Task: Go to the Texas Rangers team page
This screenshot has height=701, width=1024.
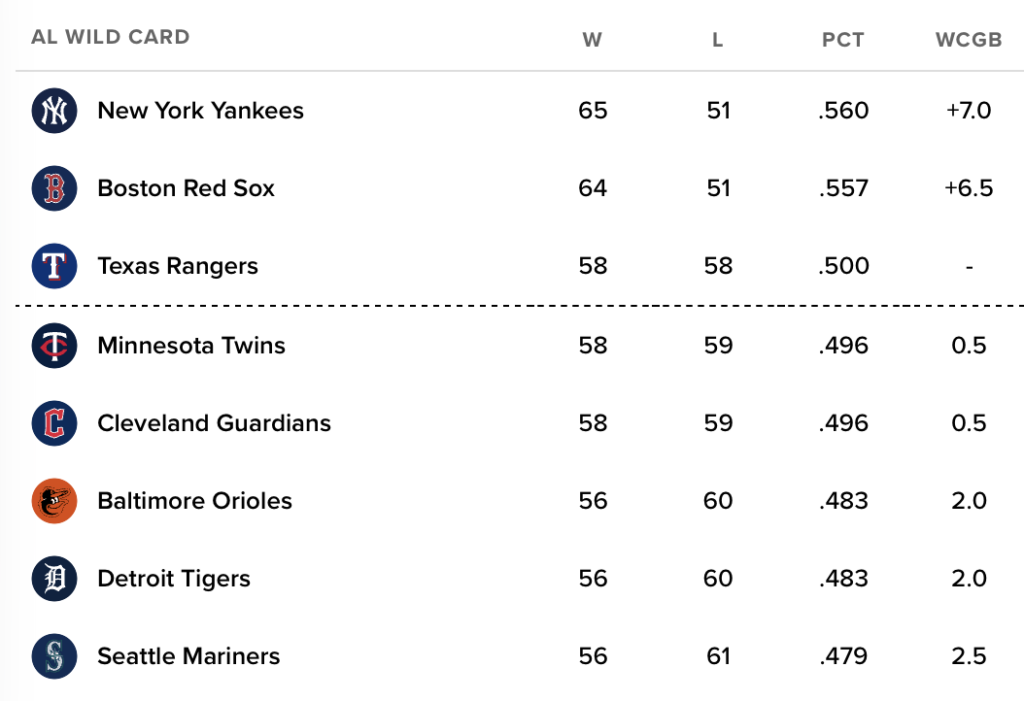Action: click(x=178, y=267)
